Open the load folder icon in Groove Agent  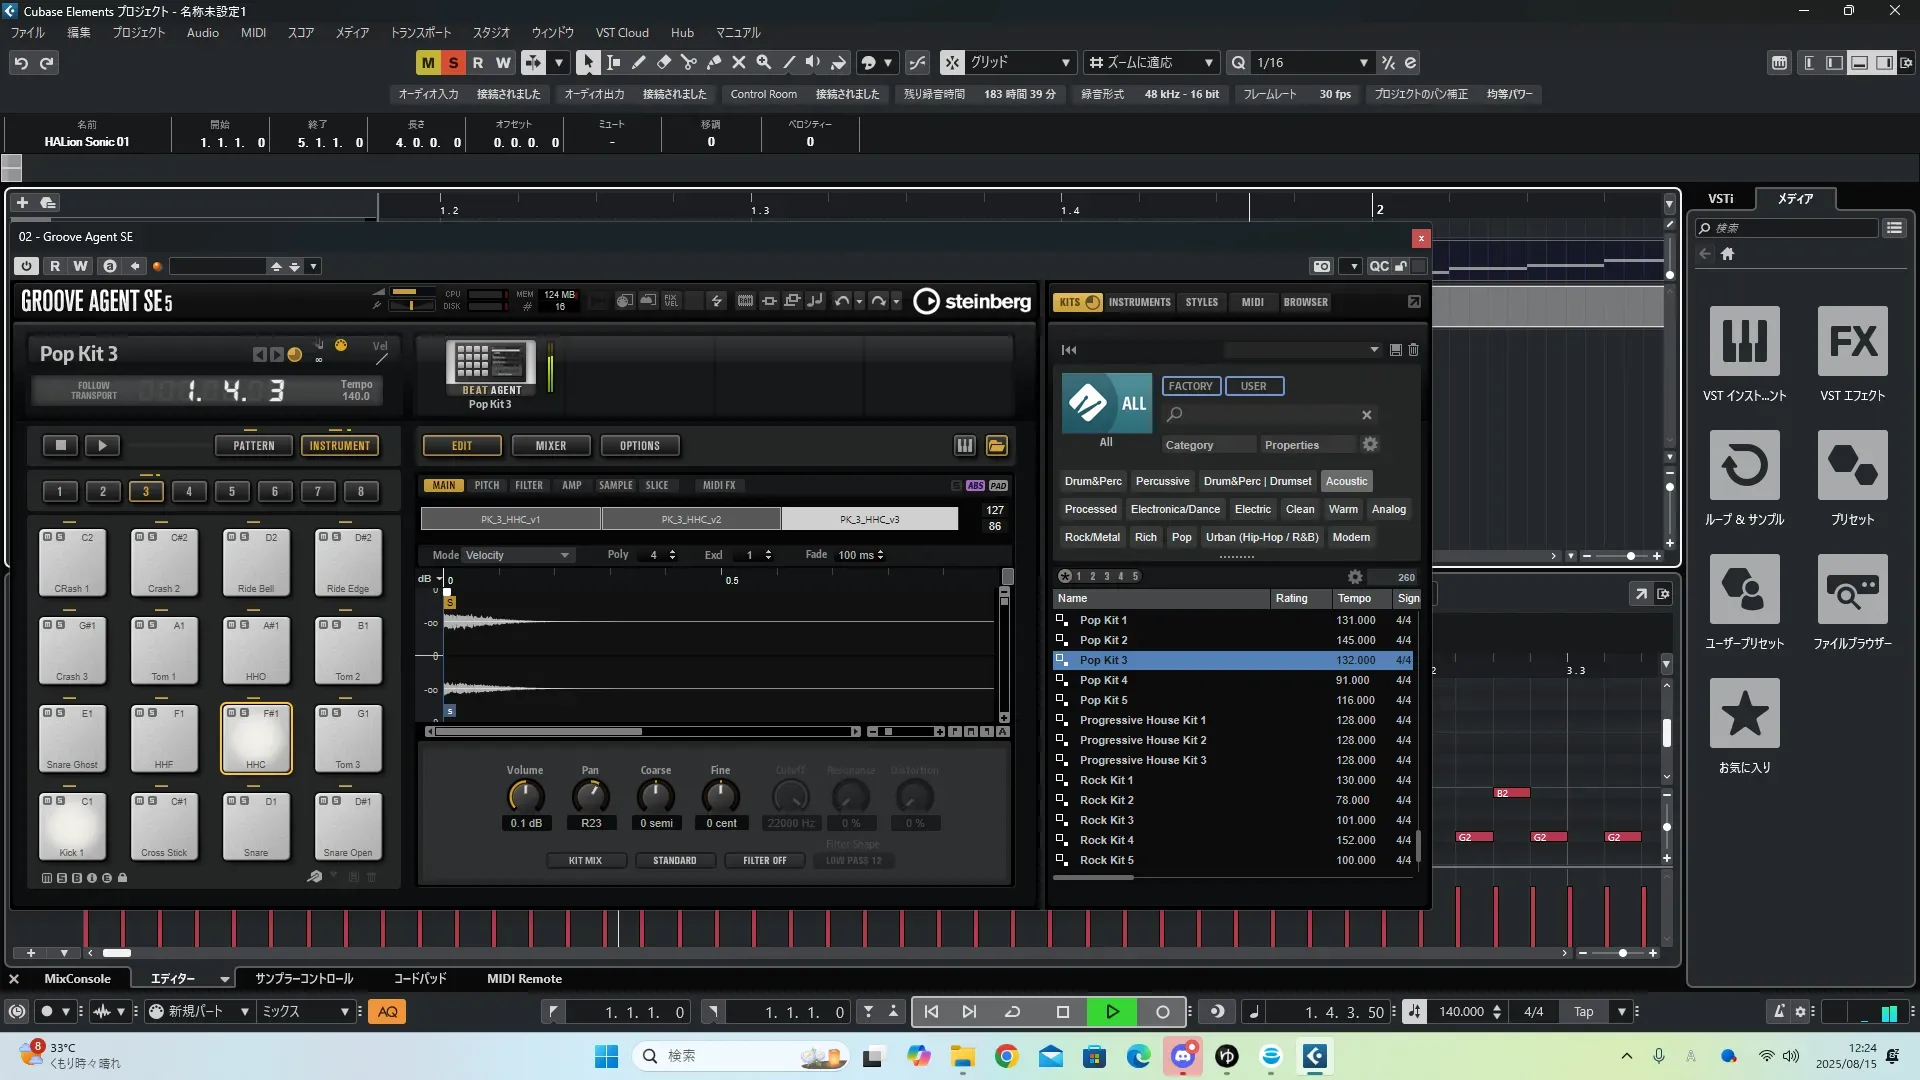996,446
